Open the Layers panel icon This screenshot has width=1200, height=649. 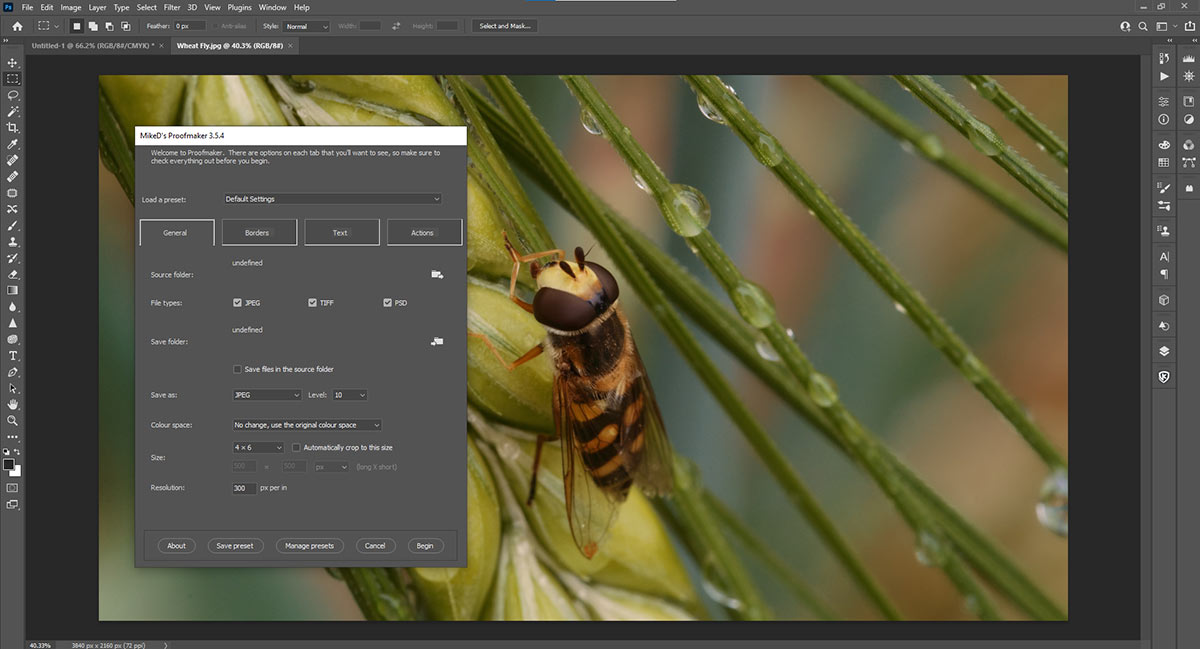1163,351
